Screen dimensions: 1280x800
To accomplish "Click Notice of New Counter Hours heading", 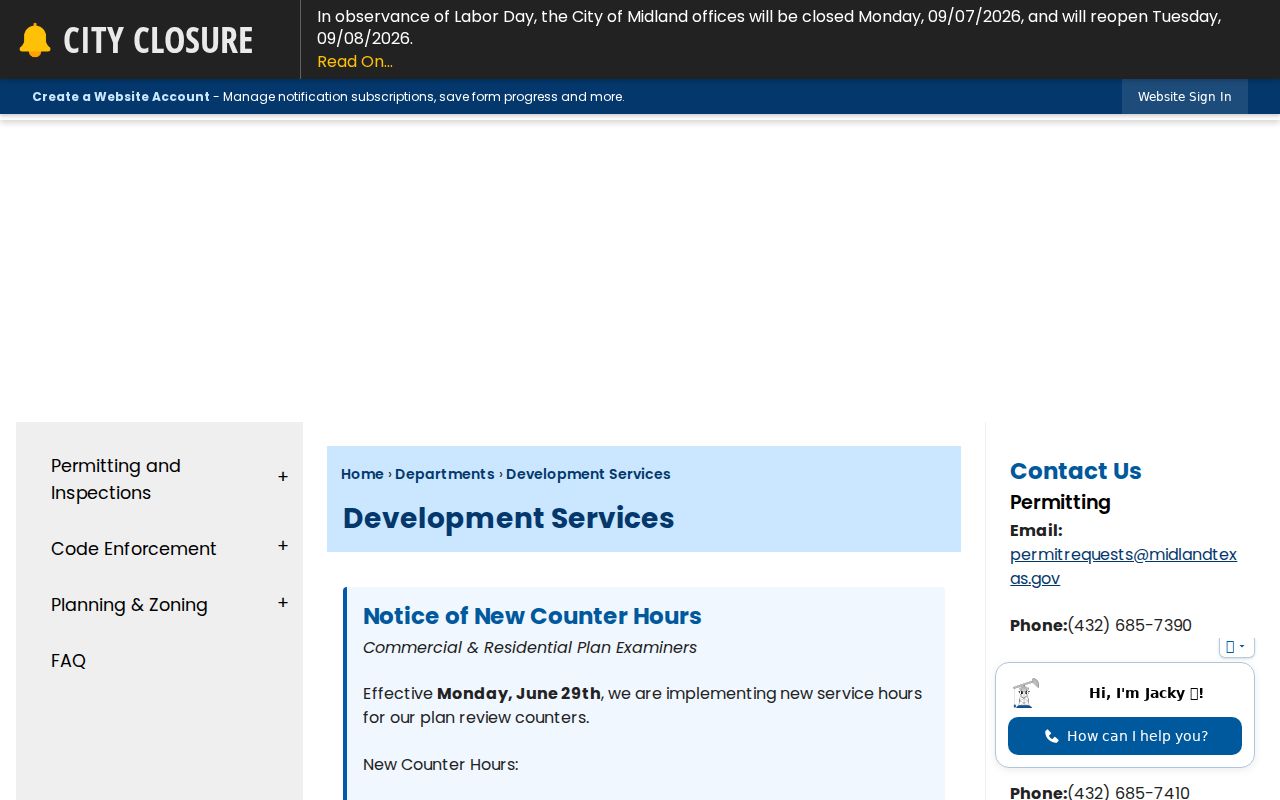I will (532, 616).
